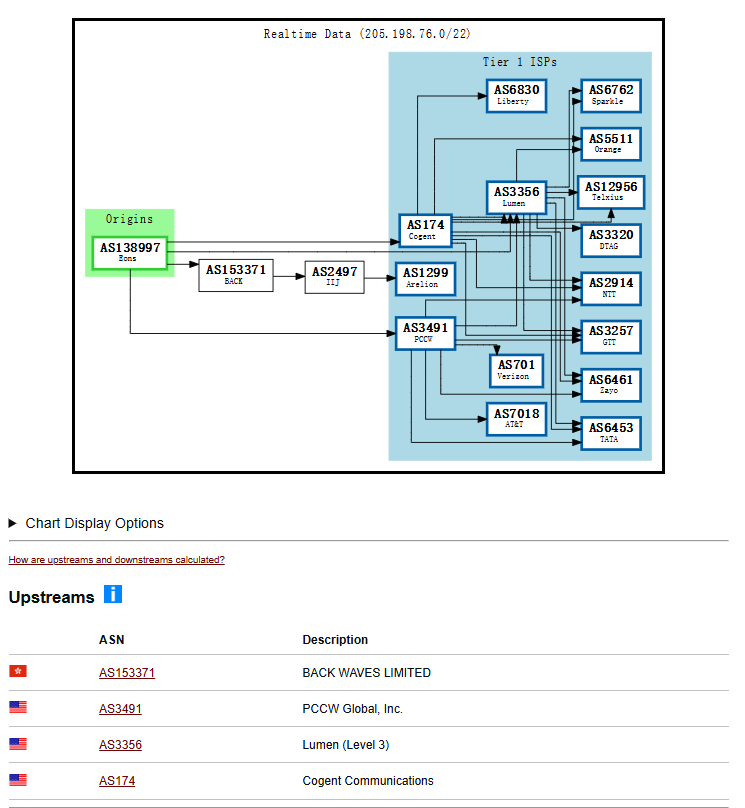Select the AS6830 Liberty node
The width and height of the screenshot is (745, 808).
point(516,95)
